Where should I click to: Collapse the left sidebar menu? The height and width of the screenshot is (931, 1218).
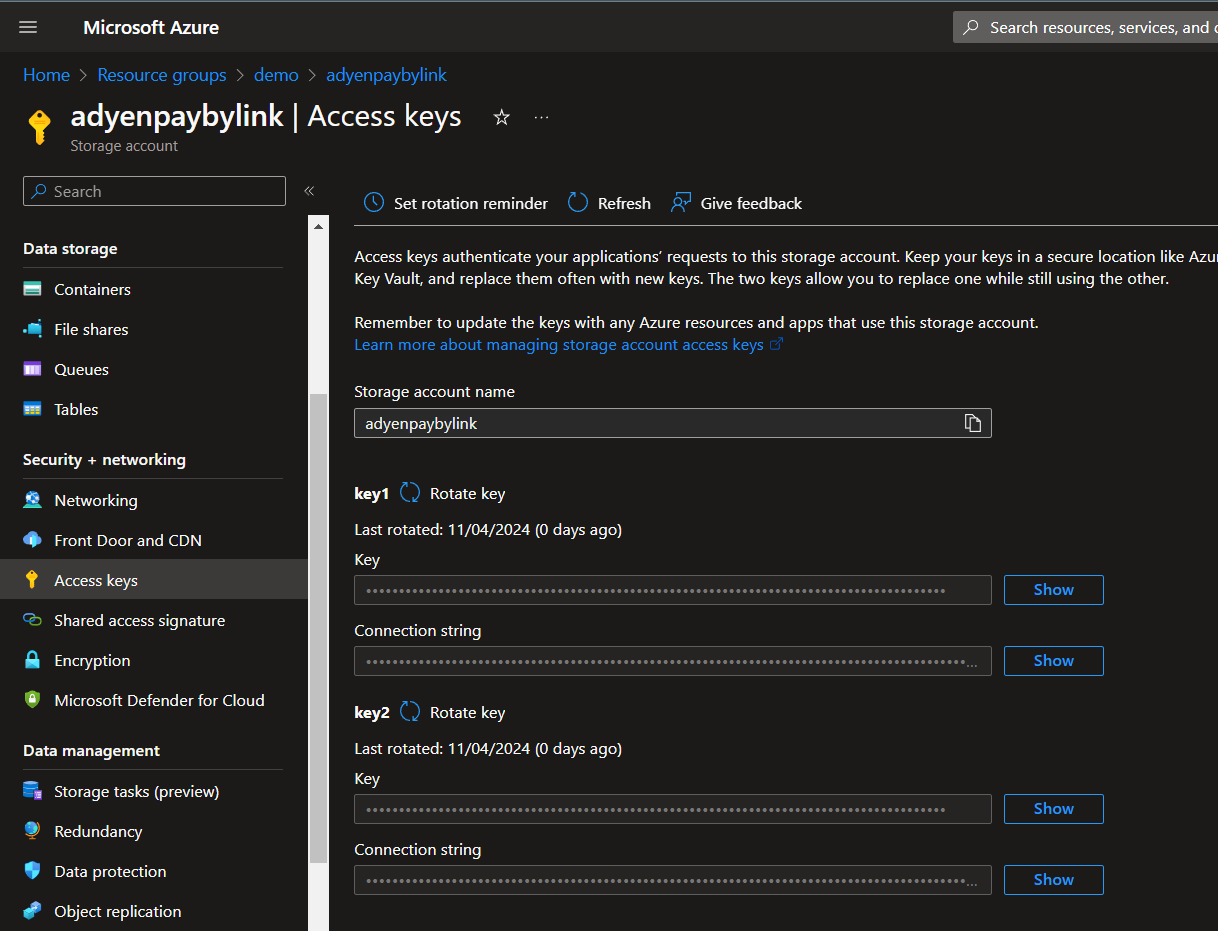309,191
